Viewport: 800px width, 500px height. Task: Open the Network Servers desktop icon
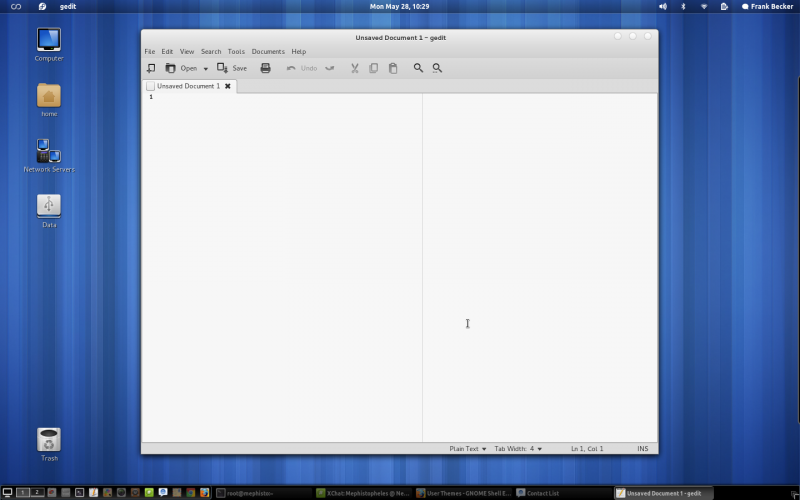click(49, 156)
